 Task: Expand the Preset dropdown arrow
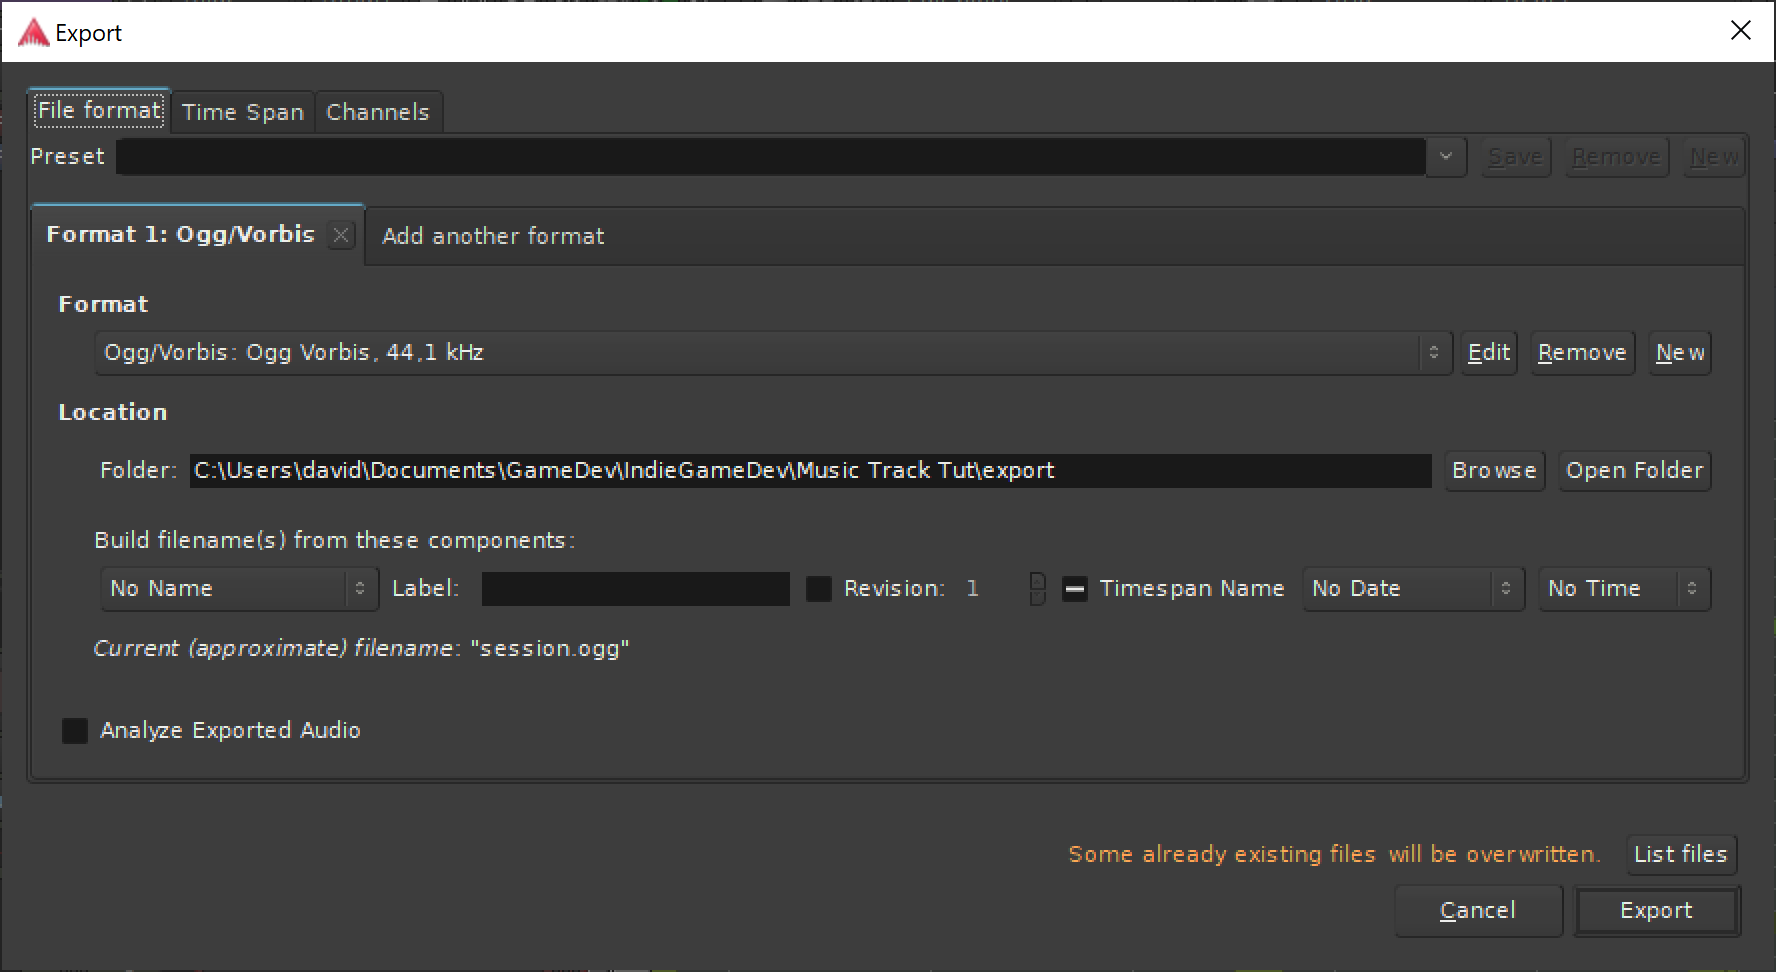pos(1446,157)
